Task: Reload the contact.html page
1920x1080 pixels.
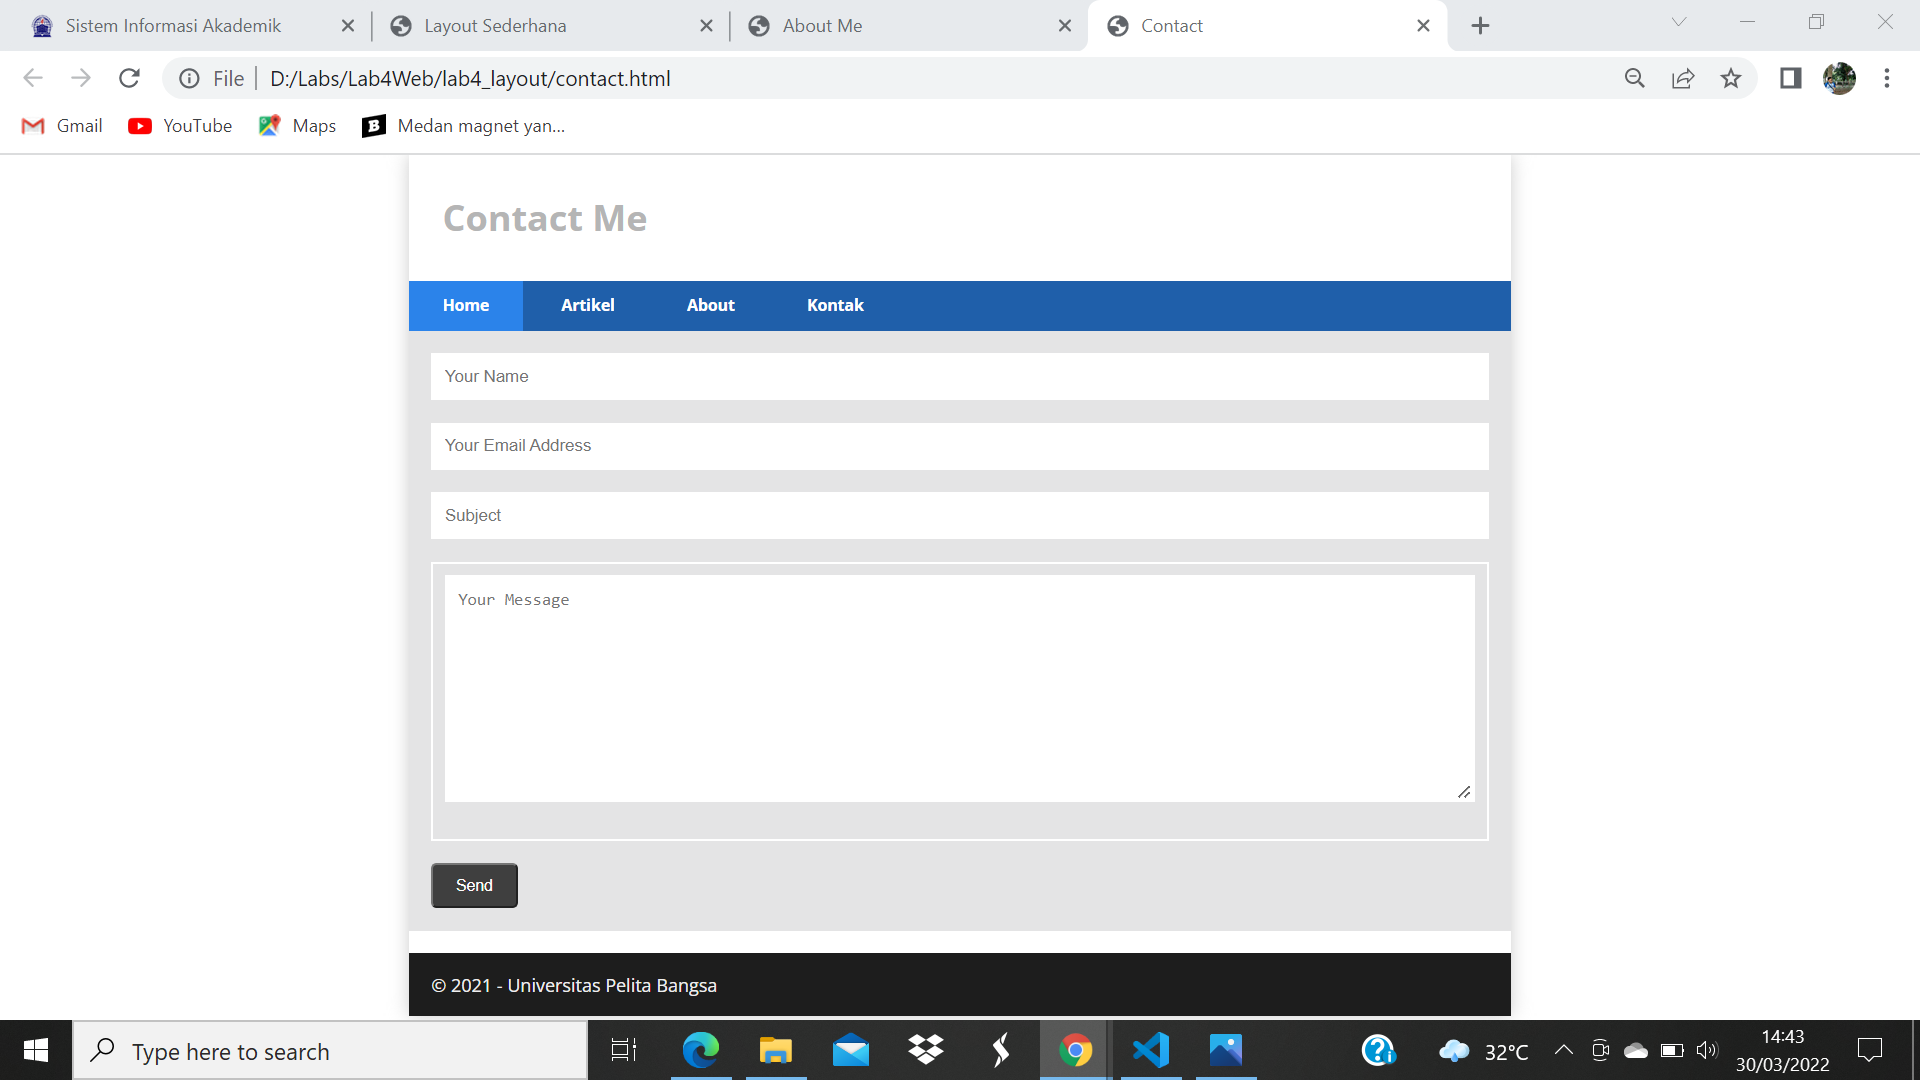Action: (x=129, y=78)
